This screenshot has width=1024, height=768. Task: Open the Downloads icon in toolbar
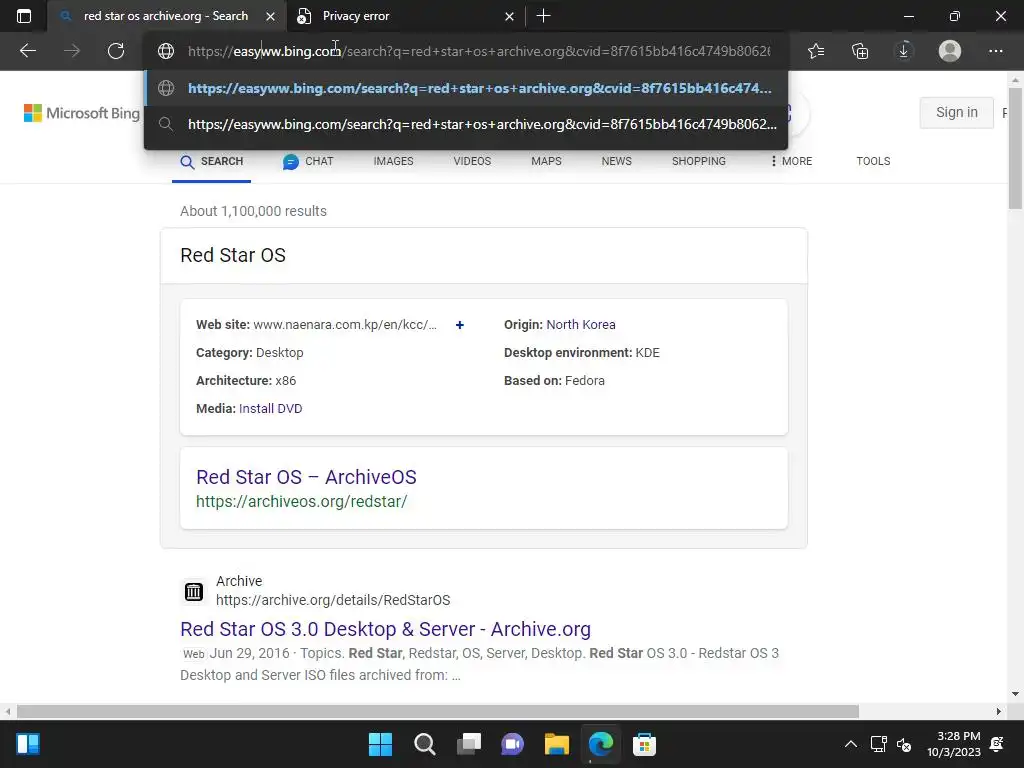(x=904, y=51)
